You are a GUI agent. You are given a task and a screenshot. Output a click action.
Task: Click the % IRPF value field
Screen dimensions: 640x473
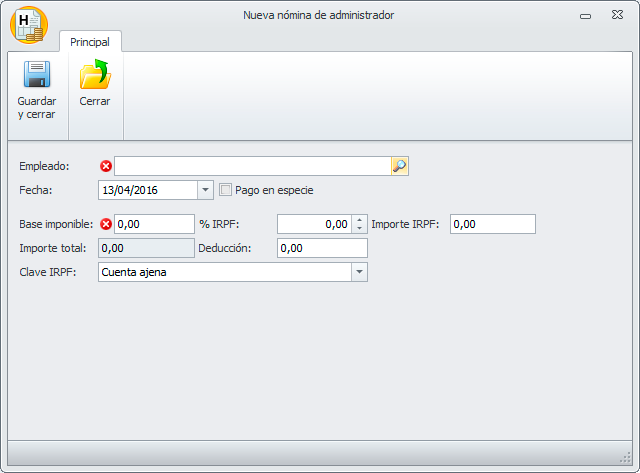[x=314, y=224]
